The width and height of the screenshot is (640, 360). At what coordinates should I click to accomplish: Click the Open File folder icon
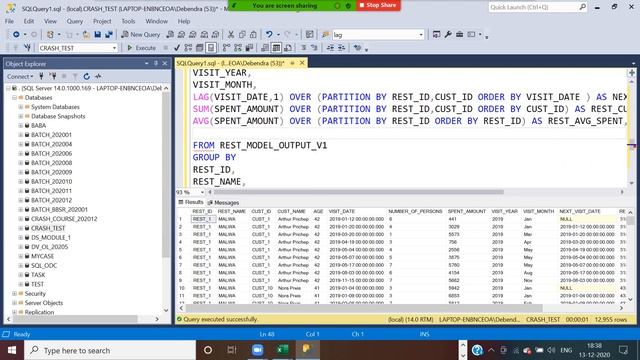86,35
